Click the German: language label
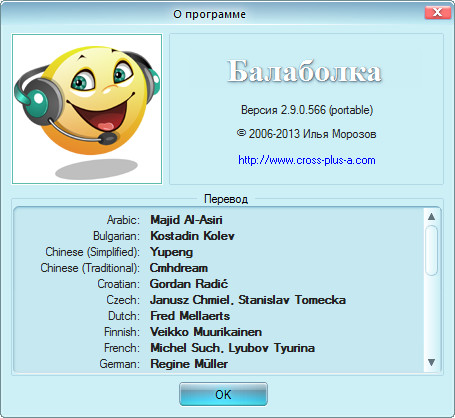The image size is (455, 418). [120, 364]
